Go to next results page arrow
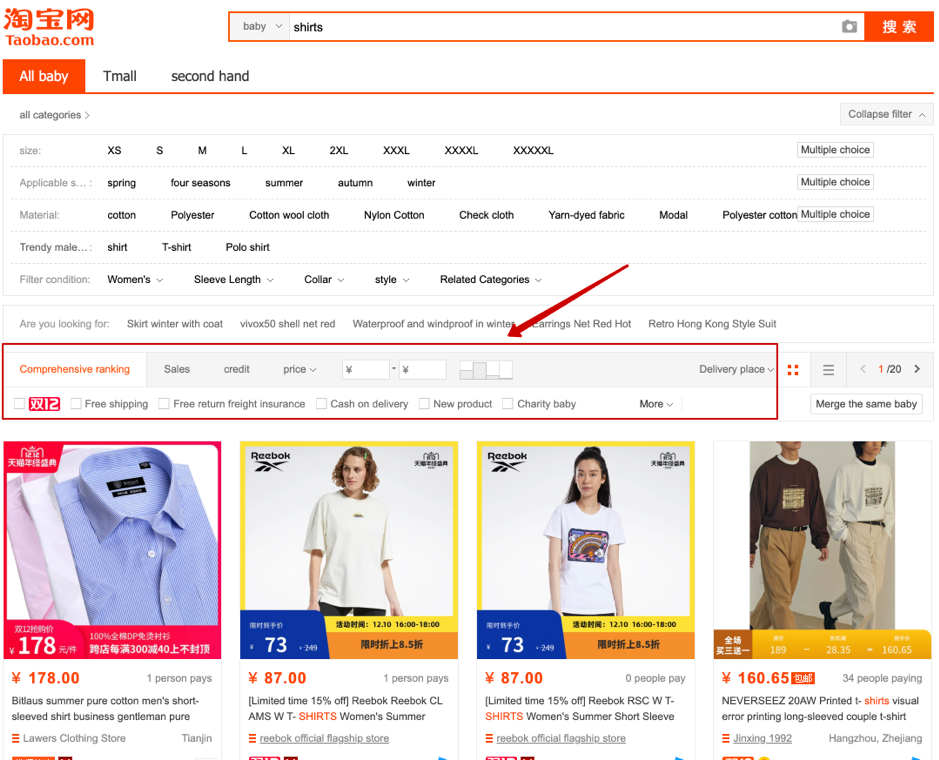The width and height of the screenshot is (939, 760). click(917, 369)
